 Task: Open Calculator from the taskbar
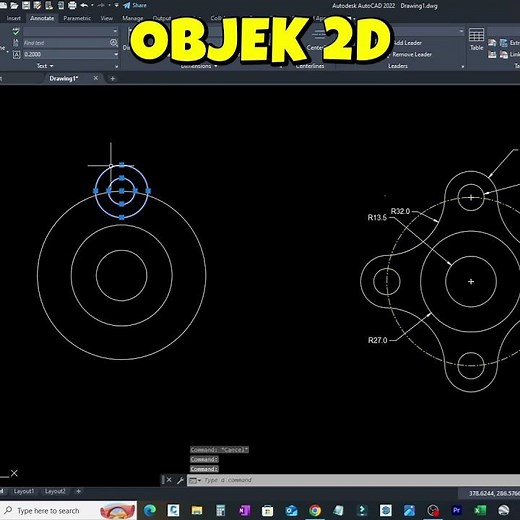220,510
